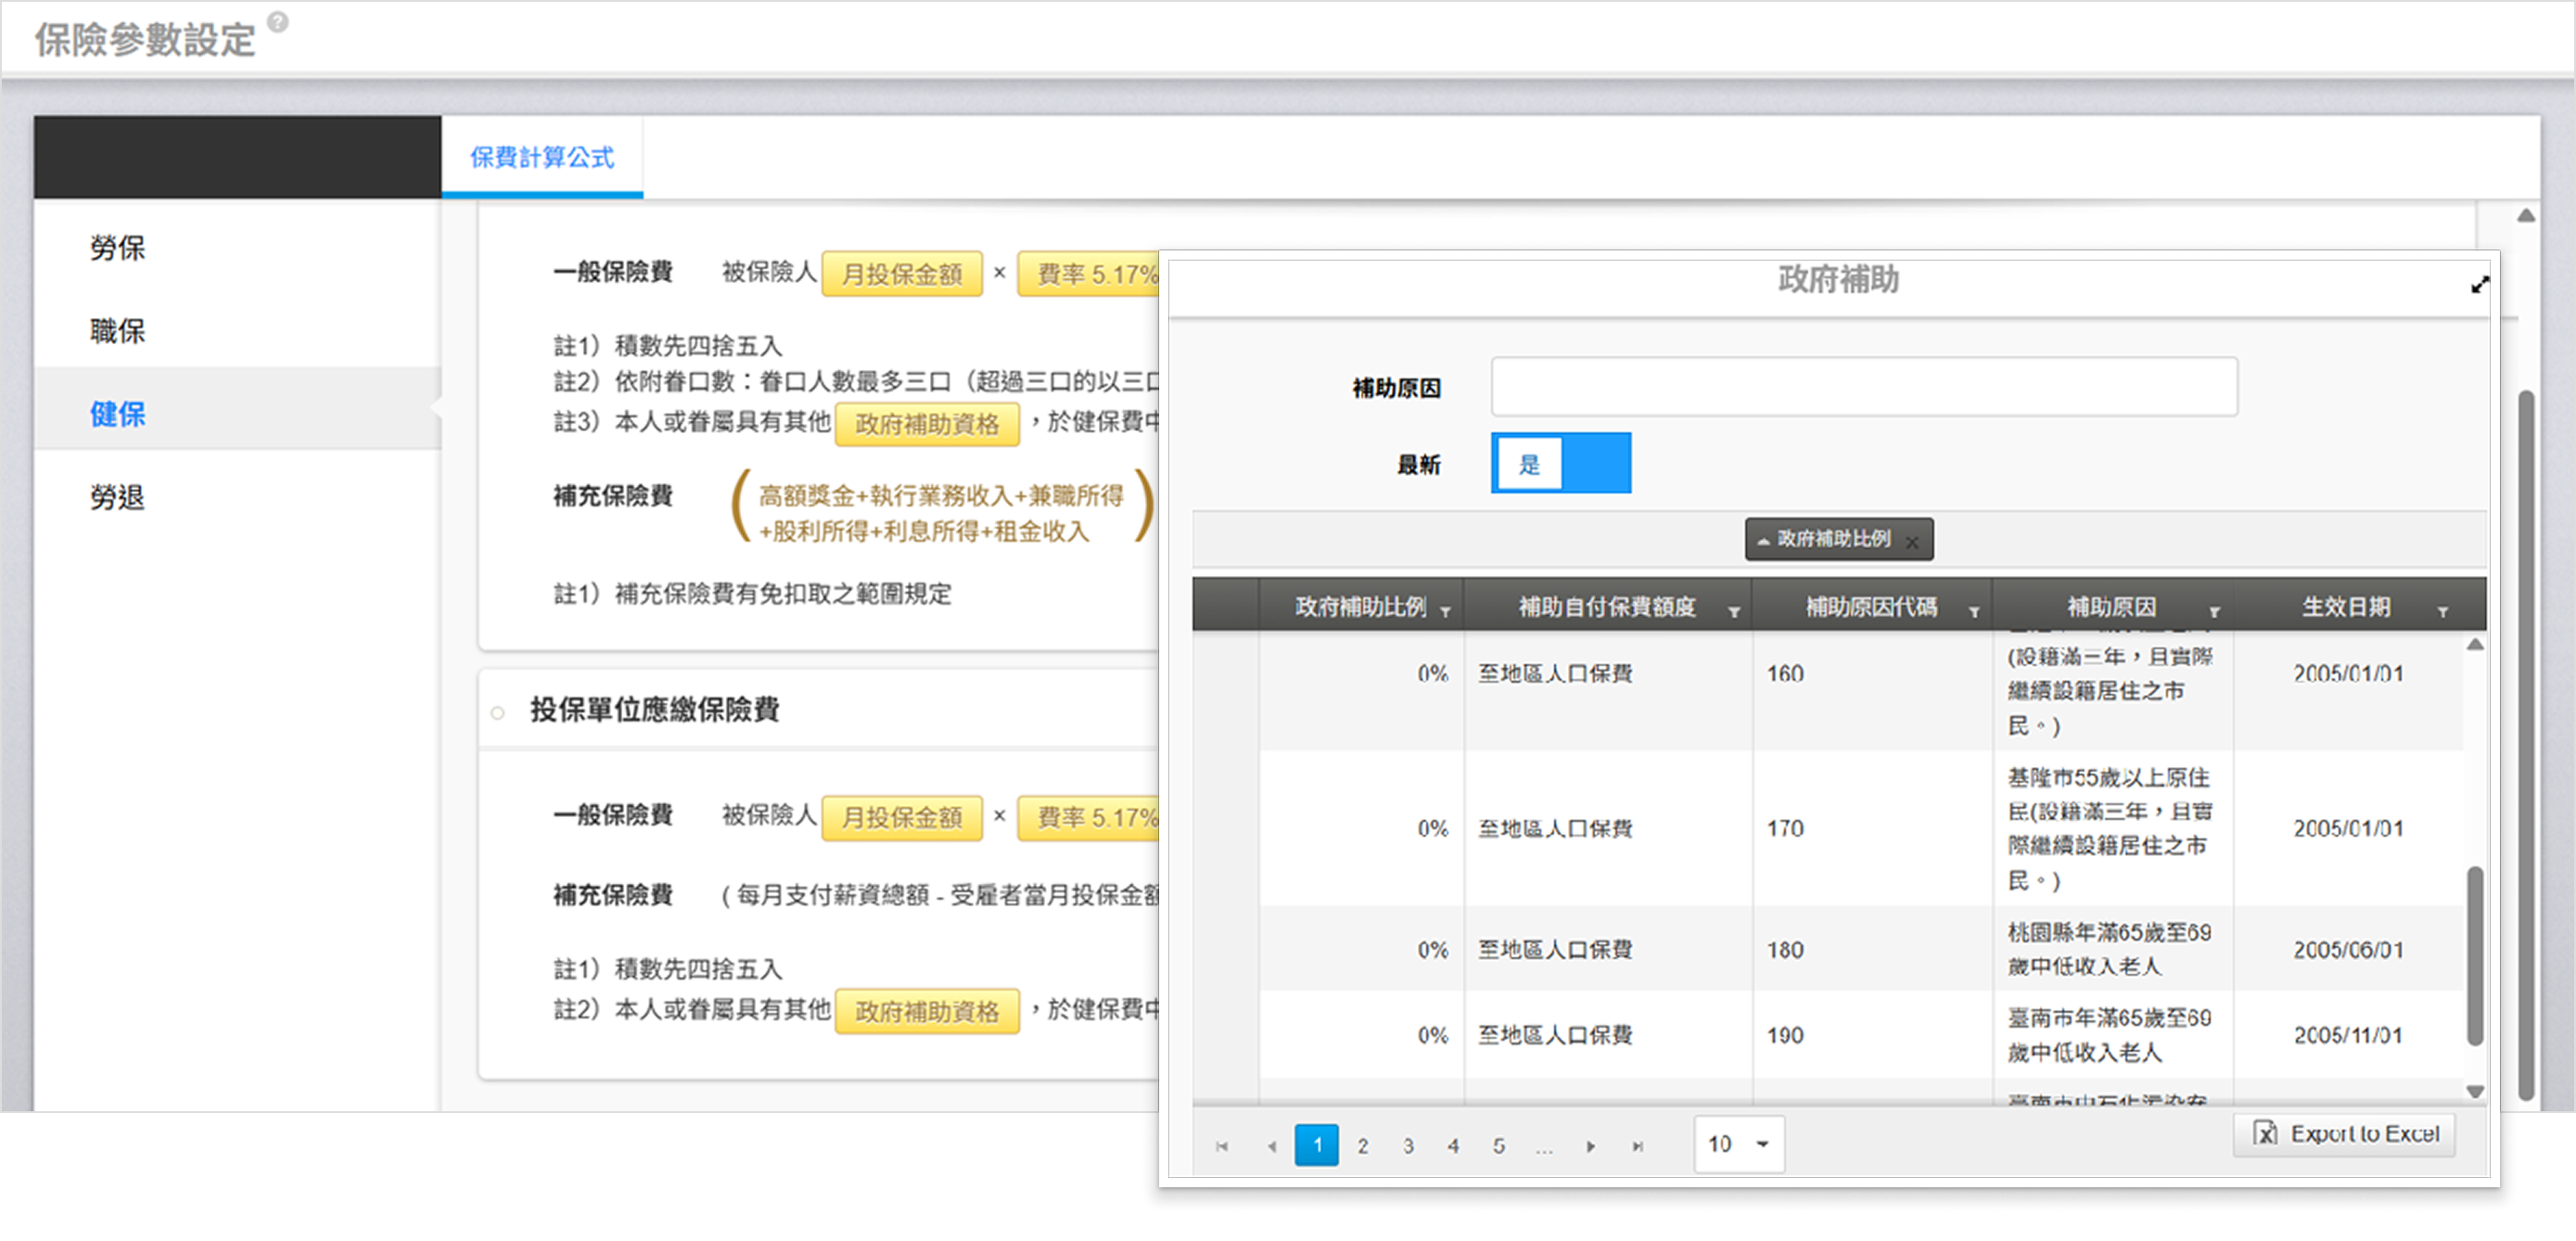Click Export to Excel button
This screenshot has width=2576, height=1241.
2345,1134
